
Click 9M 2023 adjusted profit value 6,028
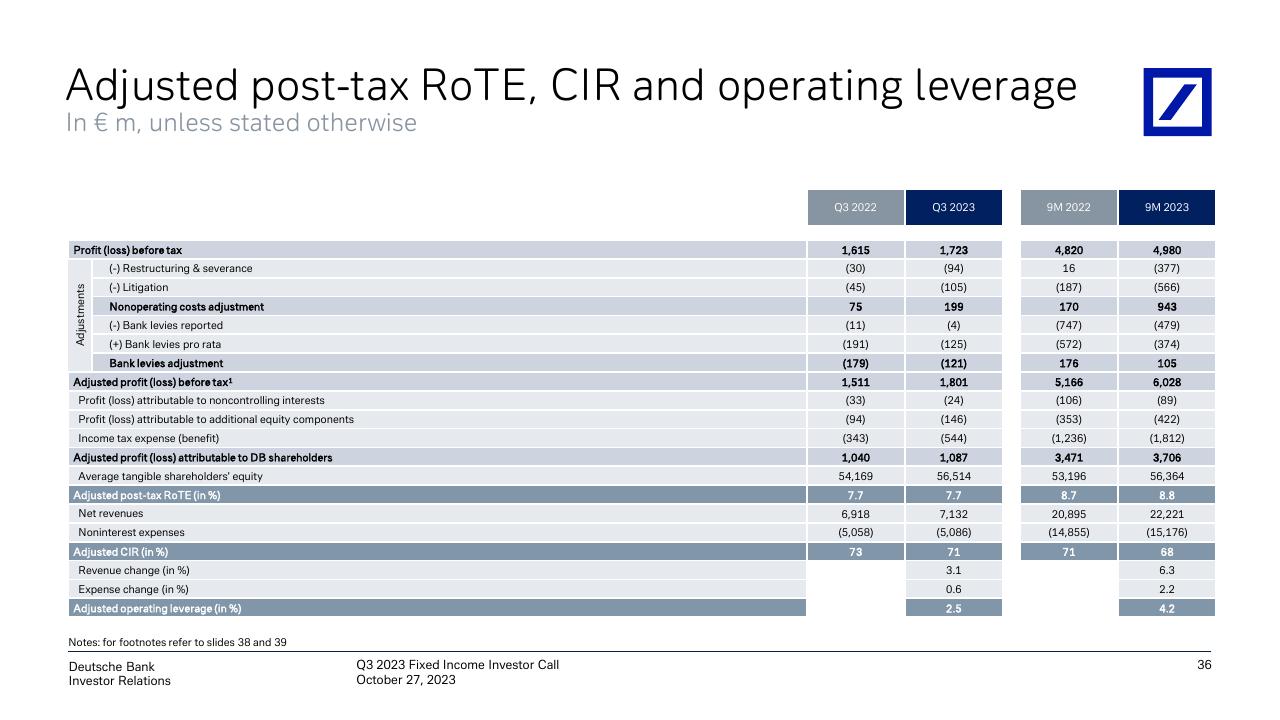[1167, 382]
